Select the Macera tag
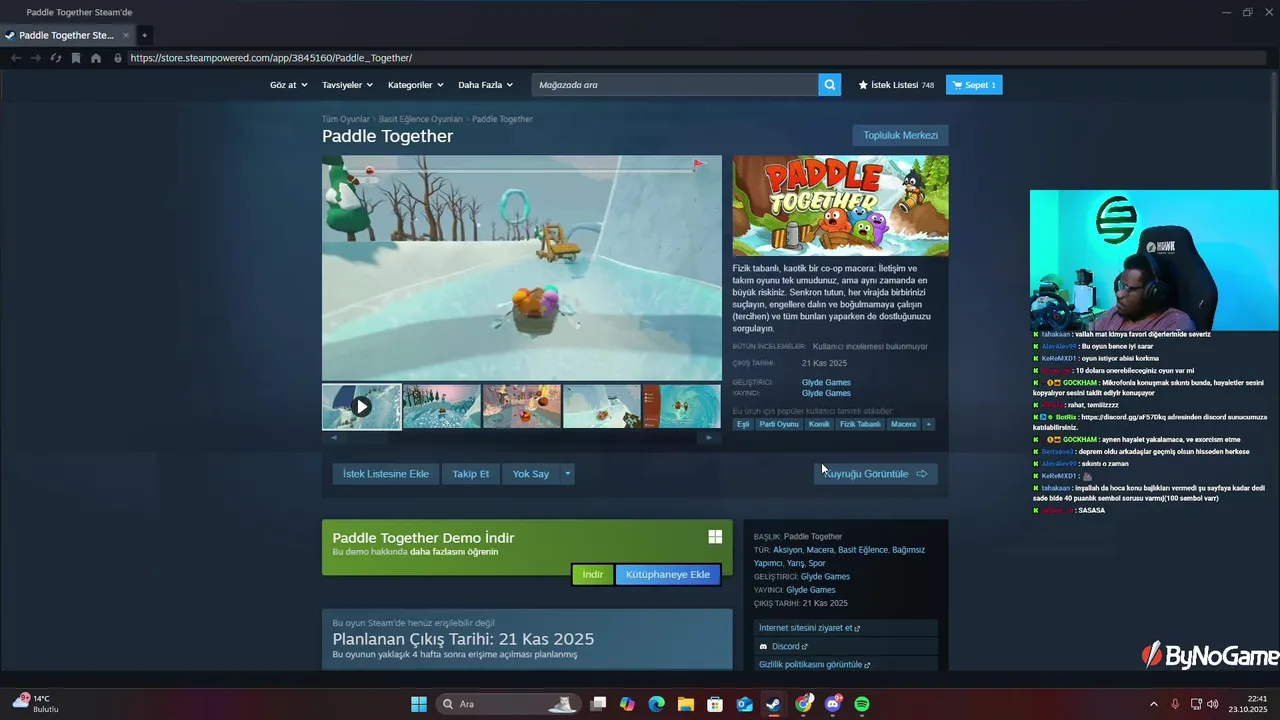 pyautogui.click(x=903, y=424)
